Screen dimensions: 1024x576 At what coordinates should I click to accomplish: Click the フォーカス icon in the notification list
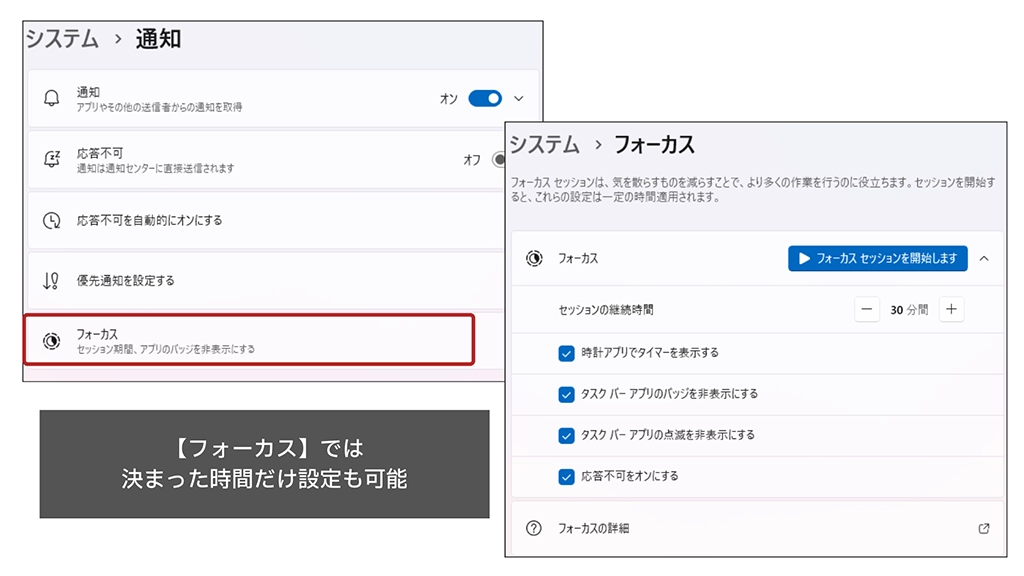[52, 341]
